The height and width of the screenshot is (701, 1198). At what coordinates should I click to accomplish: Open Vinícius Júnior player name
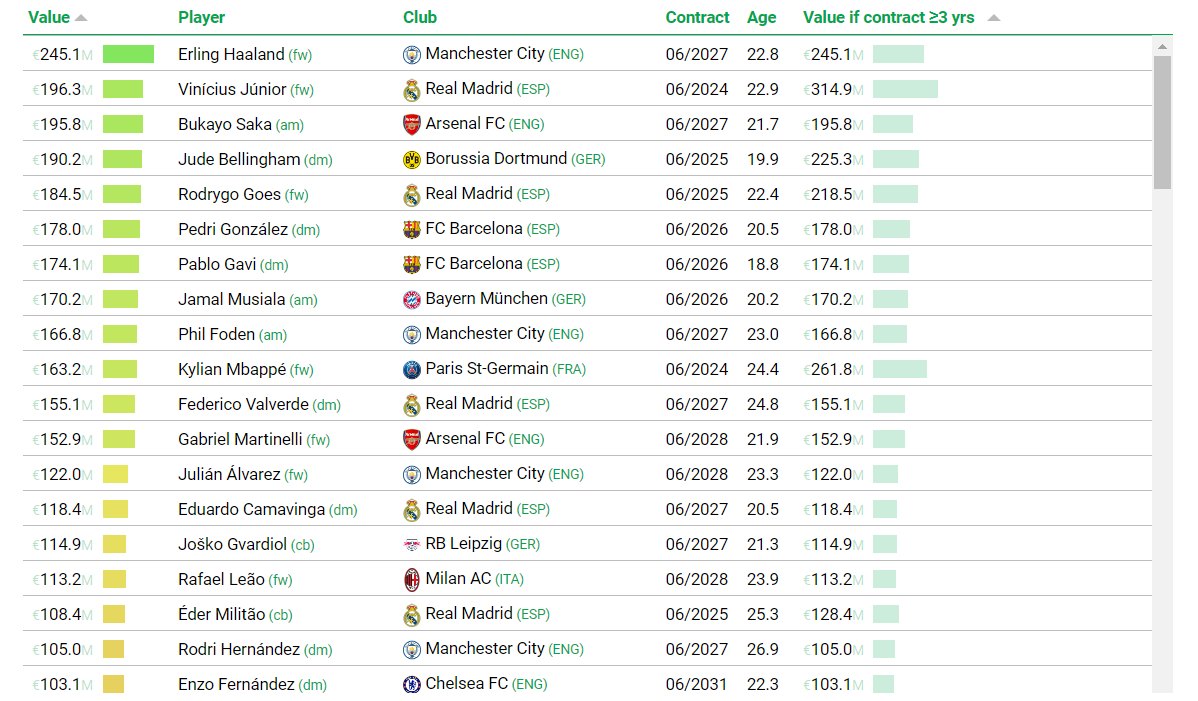(232, 89)
